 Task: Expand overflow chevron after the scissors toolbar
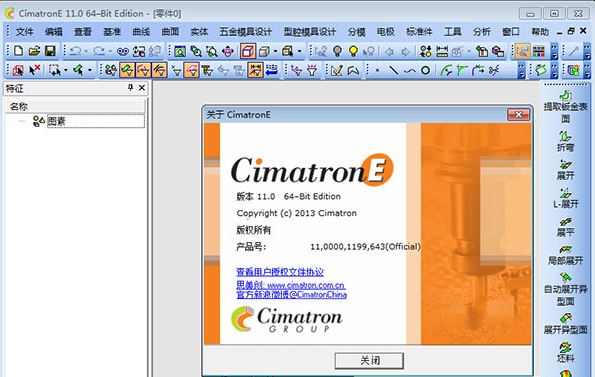[522, 71]
